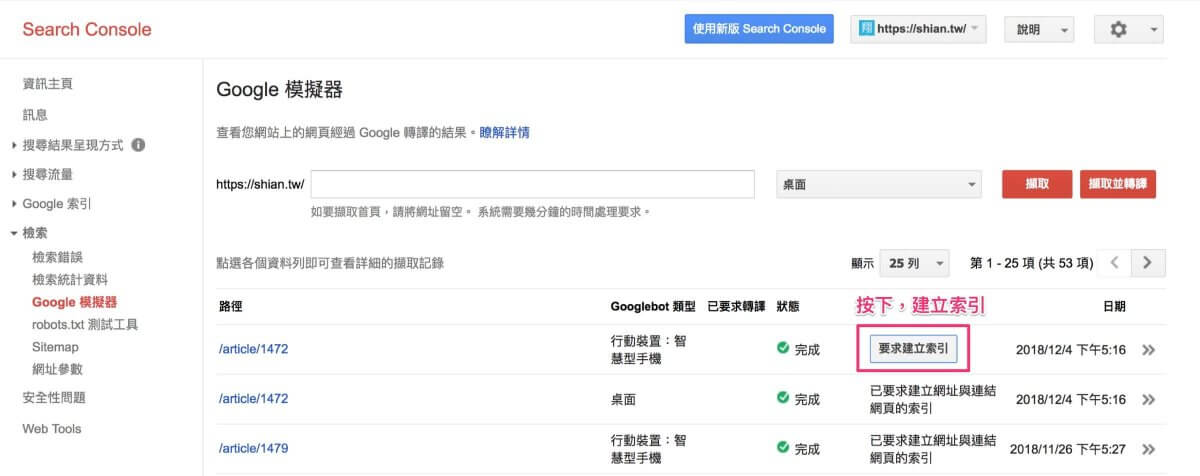Open details arrow for desktop /article/1472 row
The height and width of the screenshot is (476, 1200).
1149,399
